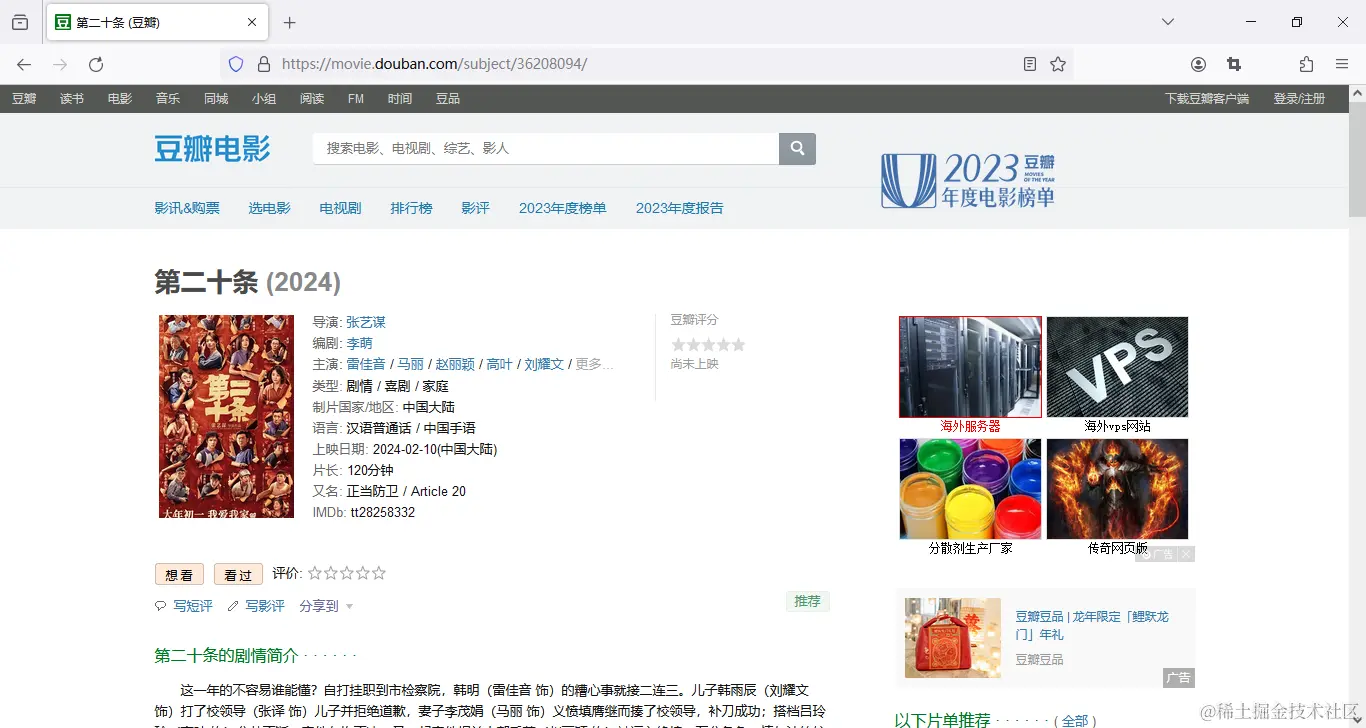Open the 2023 年度电影榜单 banner
The height and width of the screenshot is (728, 1366).
click(967, 181)
